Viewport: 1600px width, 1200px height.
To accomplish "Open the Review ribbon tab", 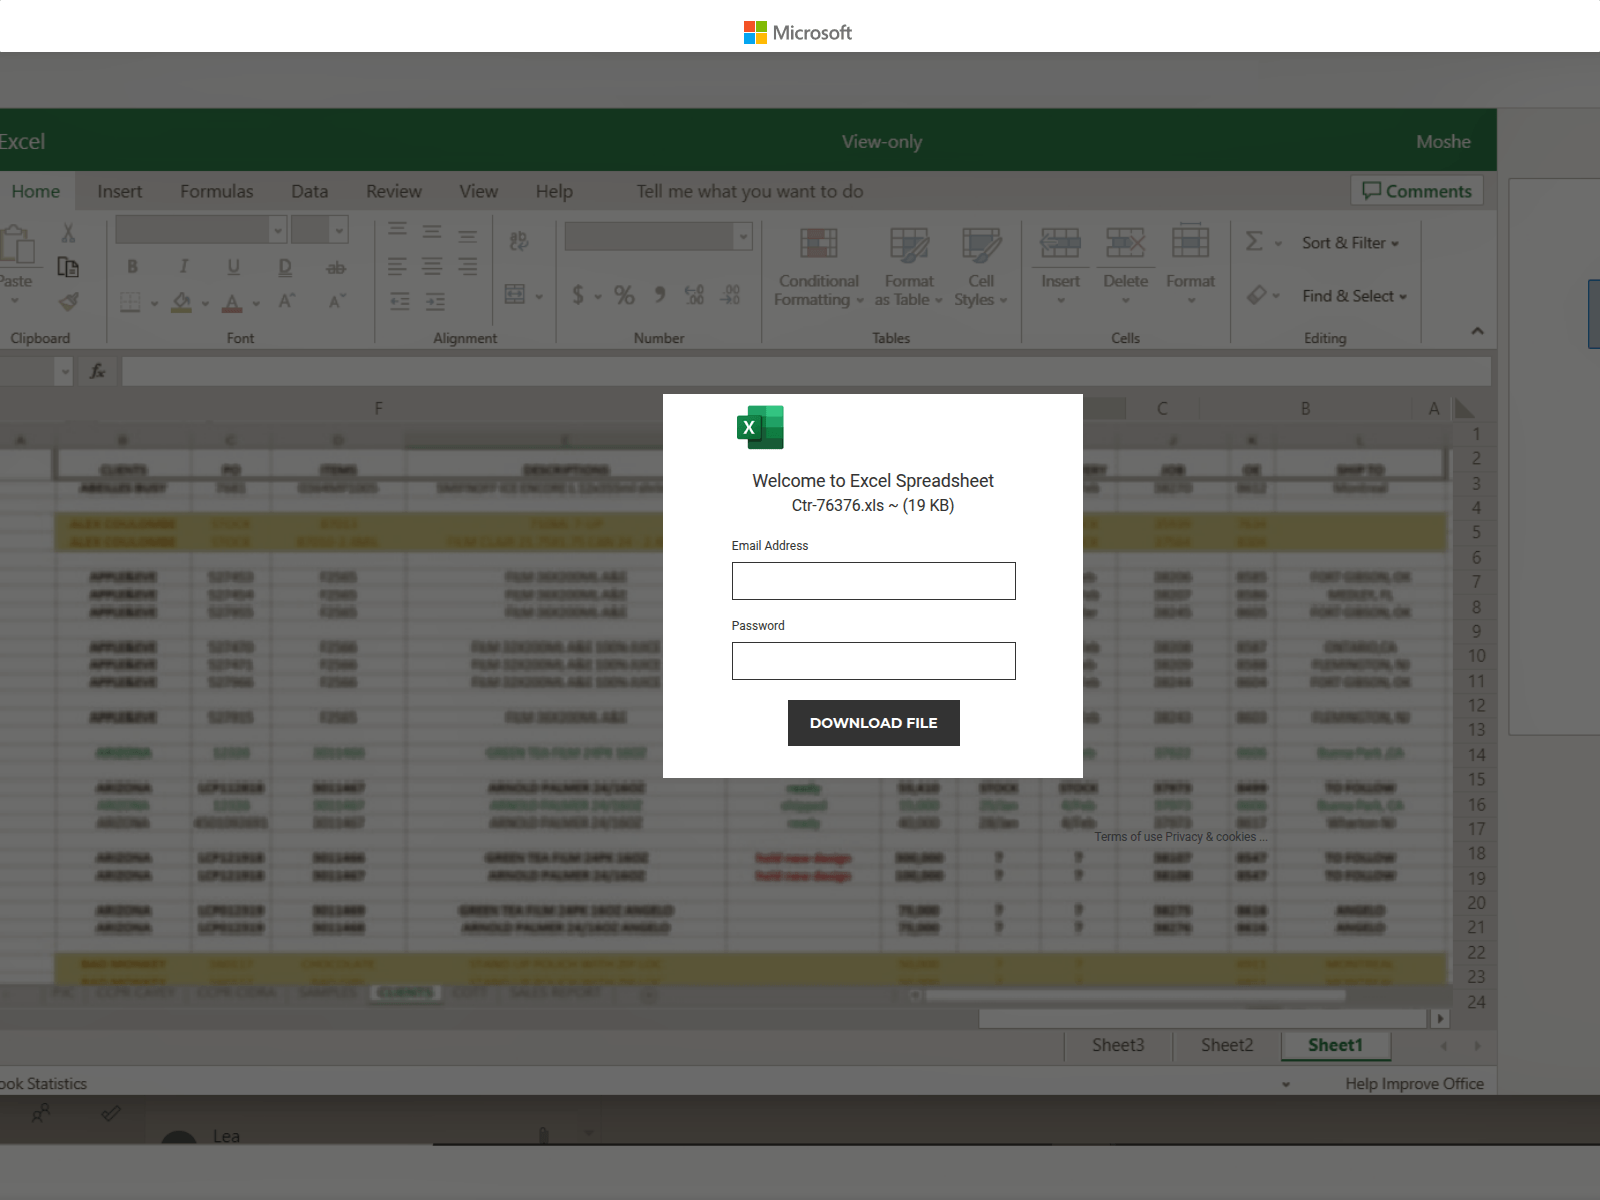I will click(x=393, y=191).
